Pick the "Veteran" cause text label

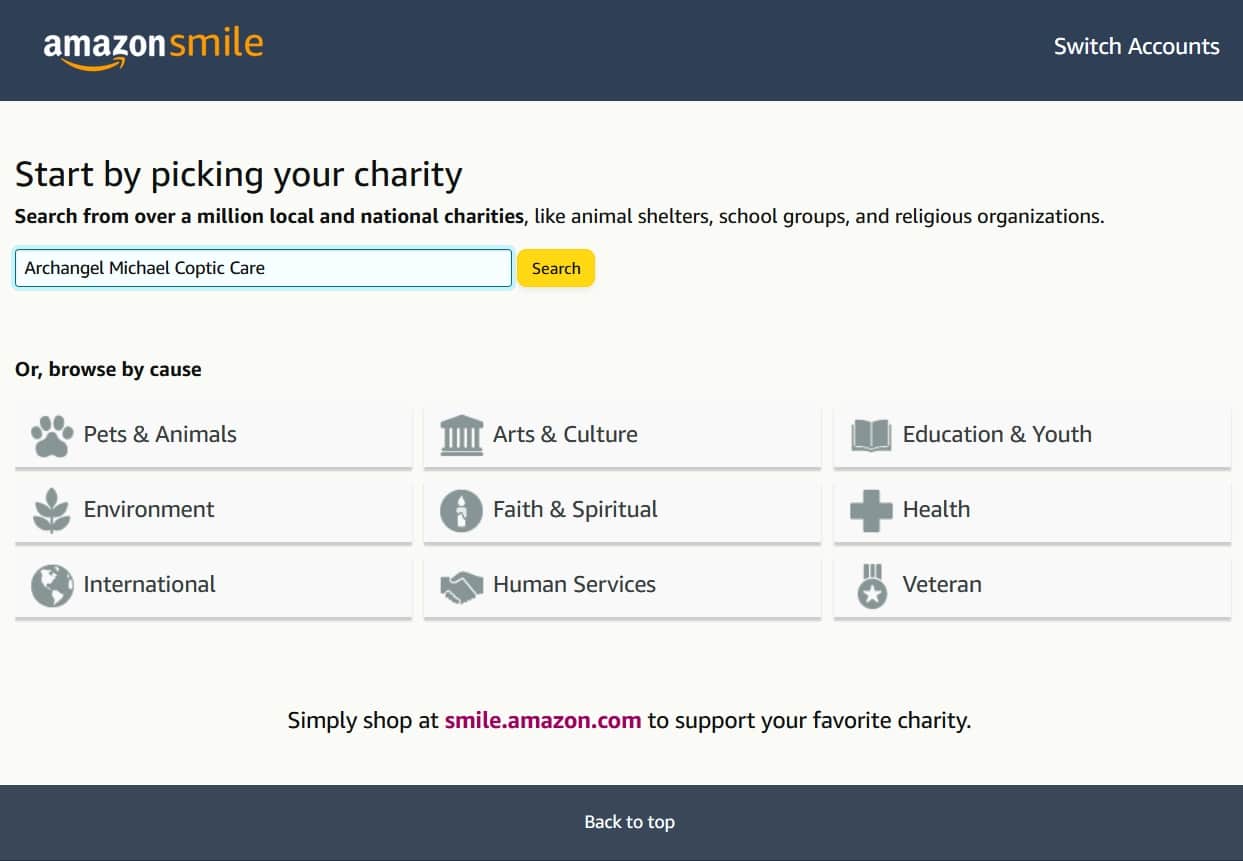click(x=942, y=584)
